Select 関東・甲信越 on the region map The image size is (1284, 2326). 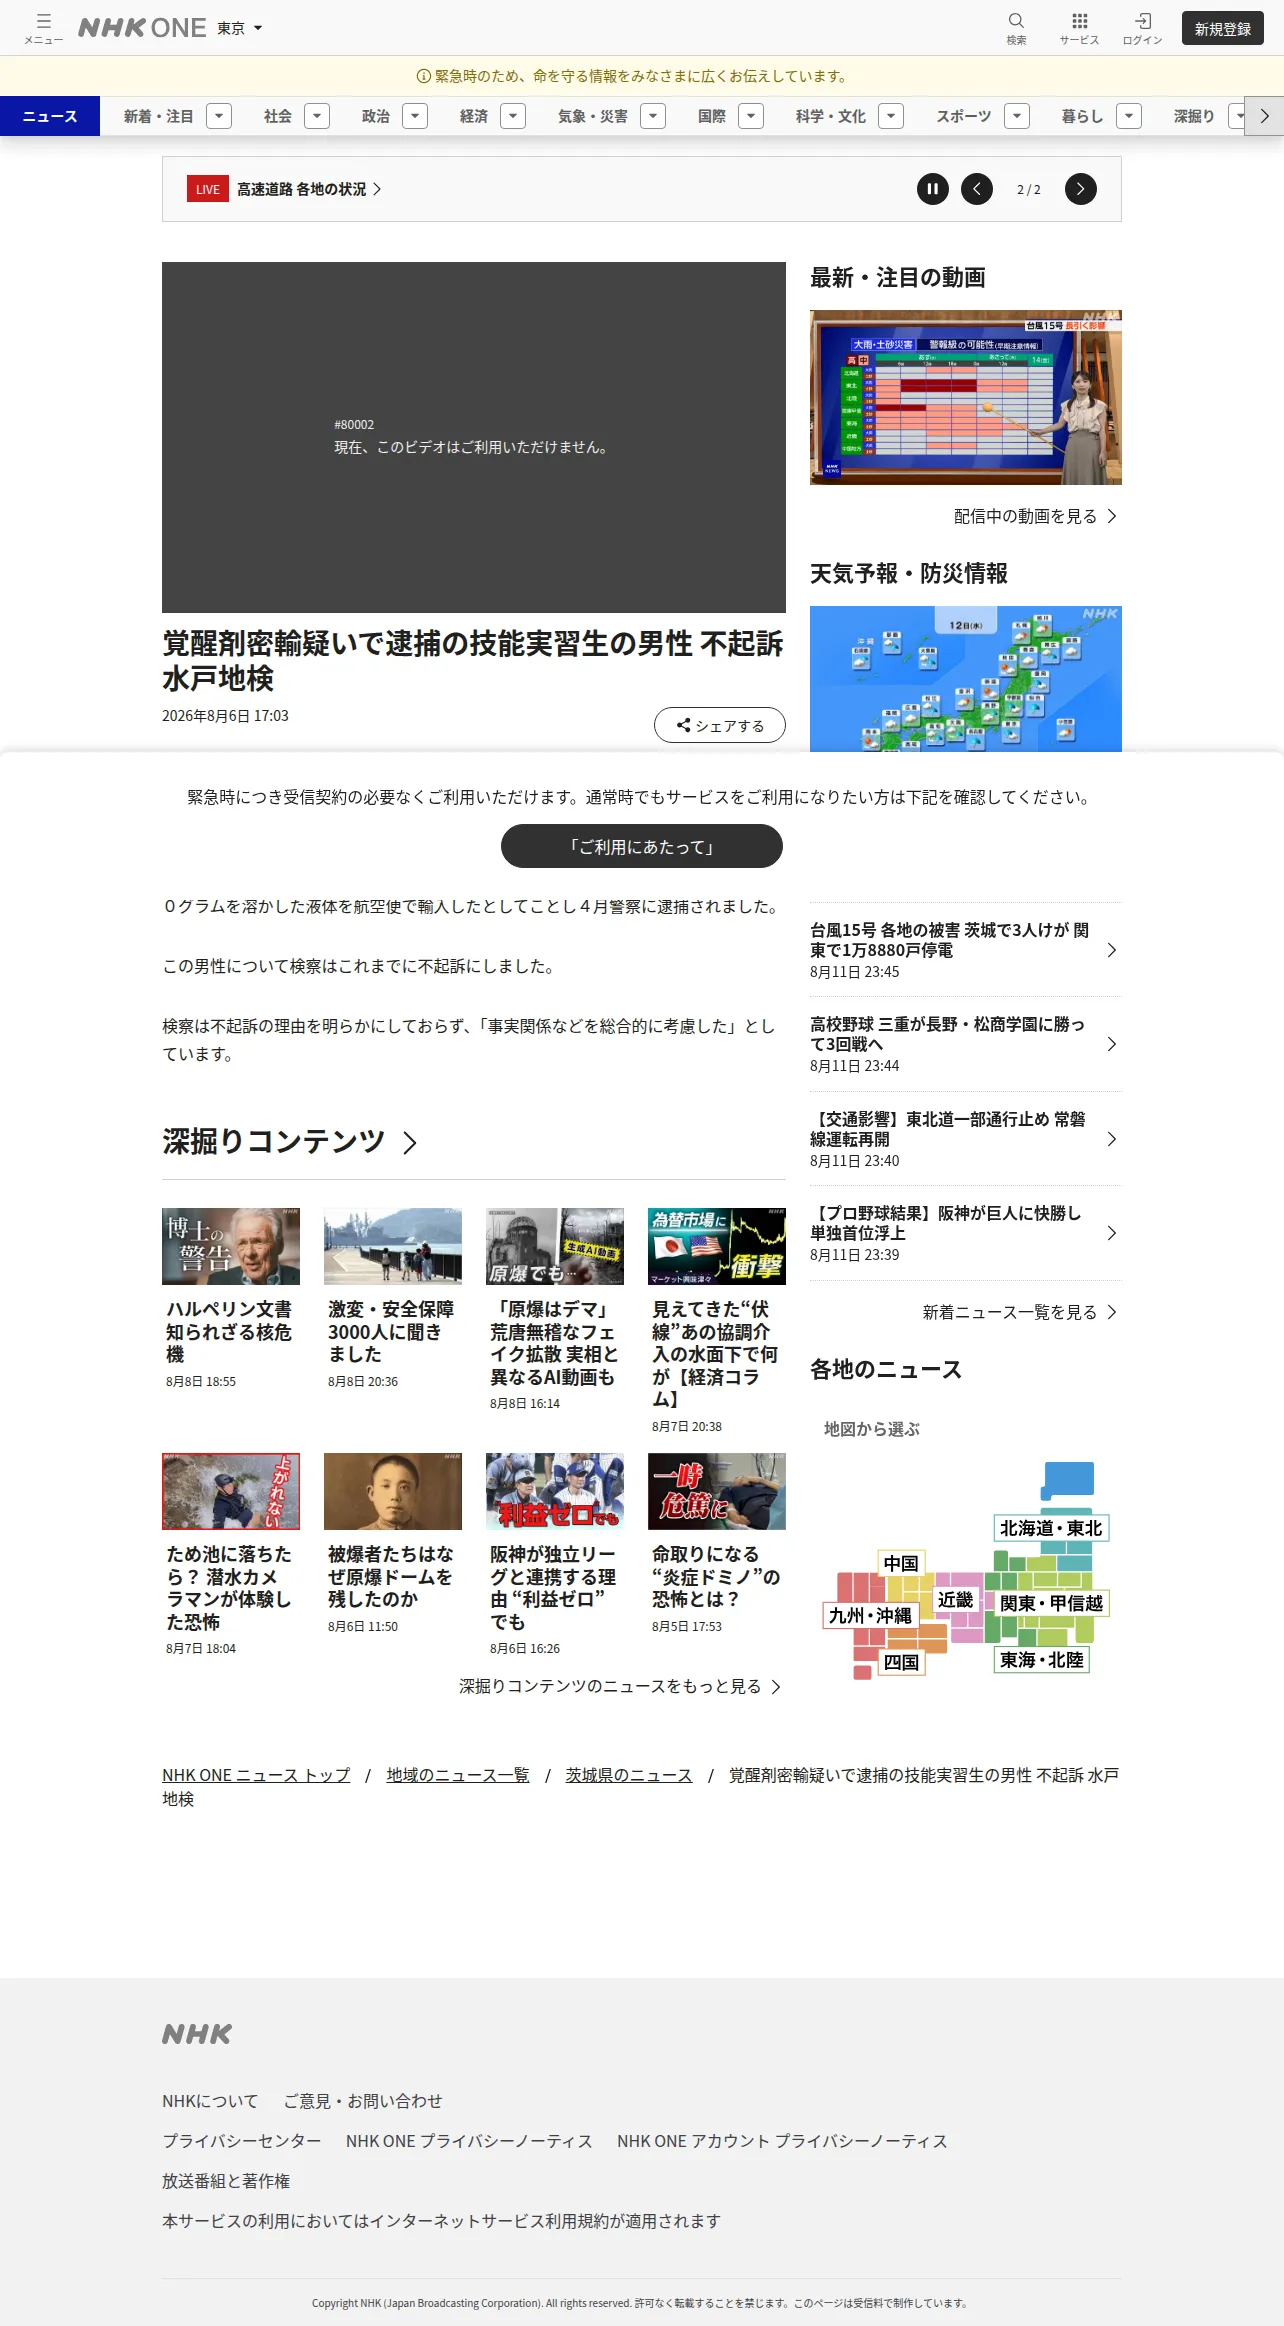click(x=1051, y=1603)
